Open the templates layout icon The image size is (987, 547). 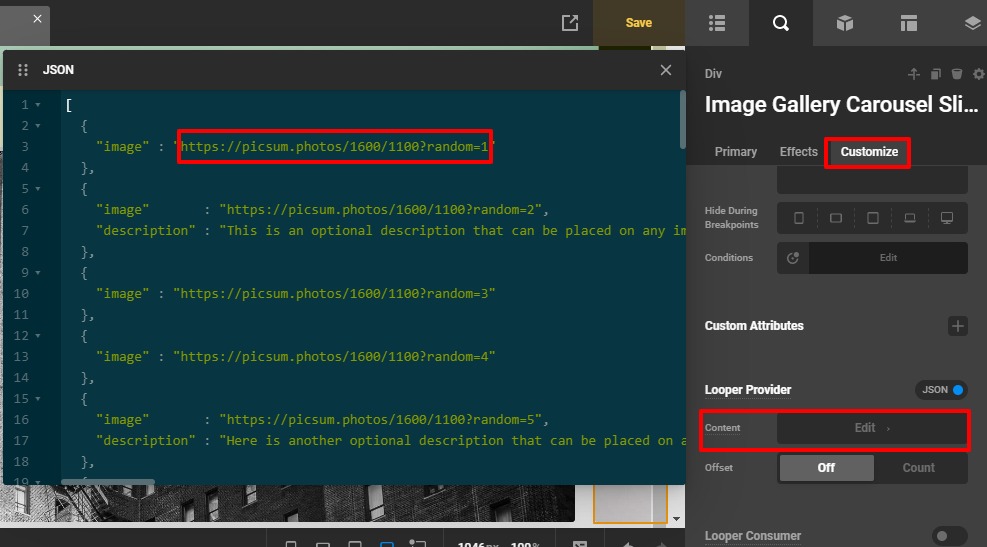coord(909,23)
